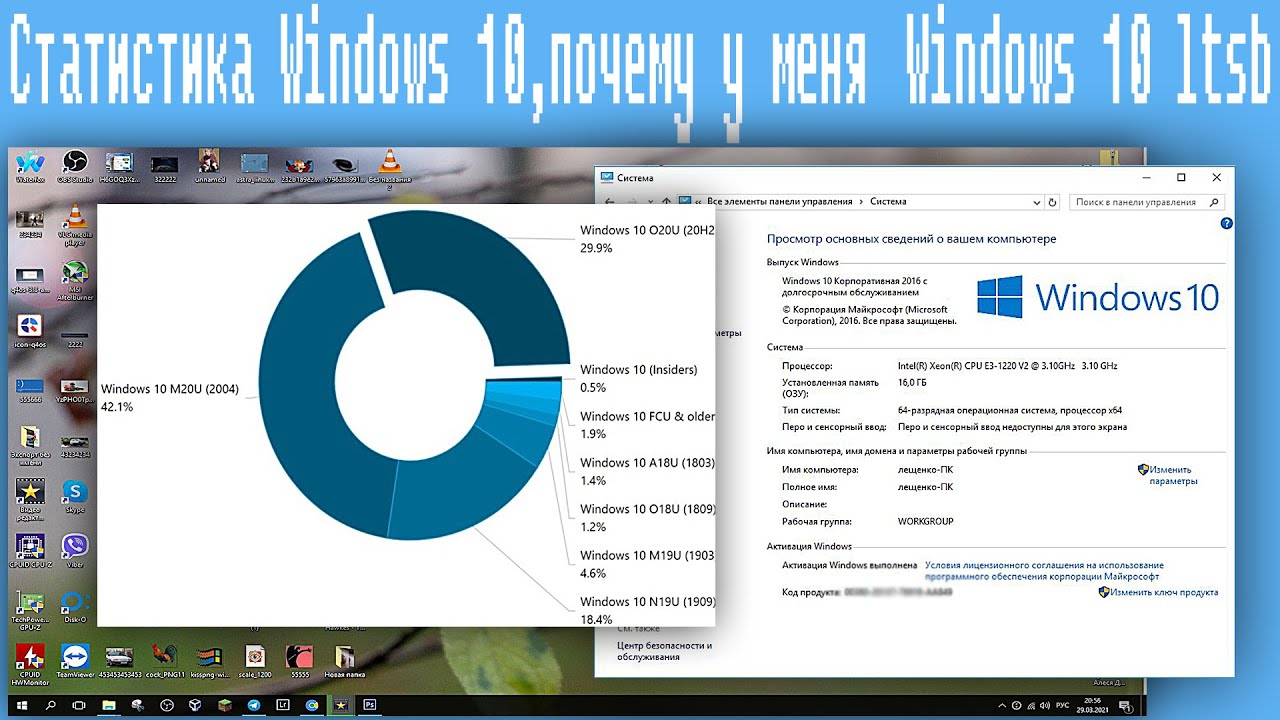This screenshot has width=1280, height=720.
Task: Expand the address bar history dropdown
Action: (x=1039, y=202)
